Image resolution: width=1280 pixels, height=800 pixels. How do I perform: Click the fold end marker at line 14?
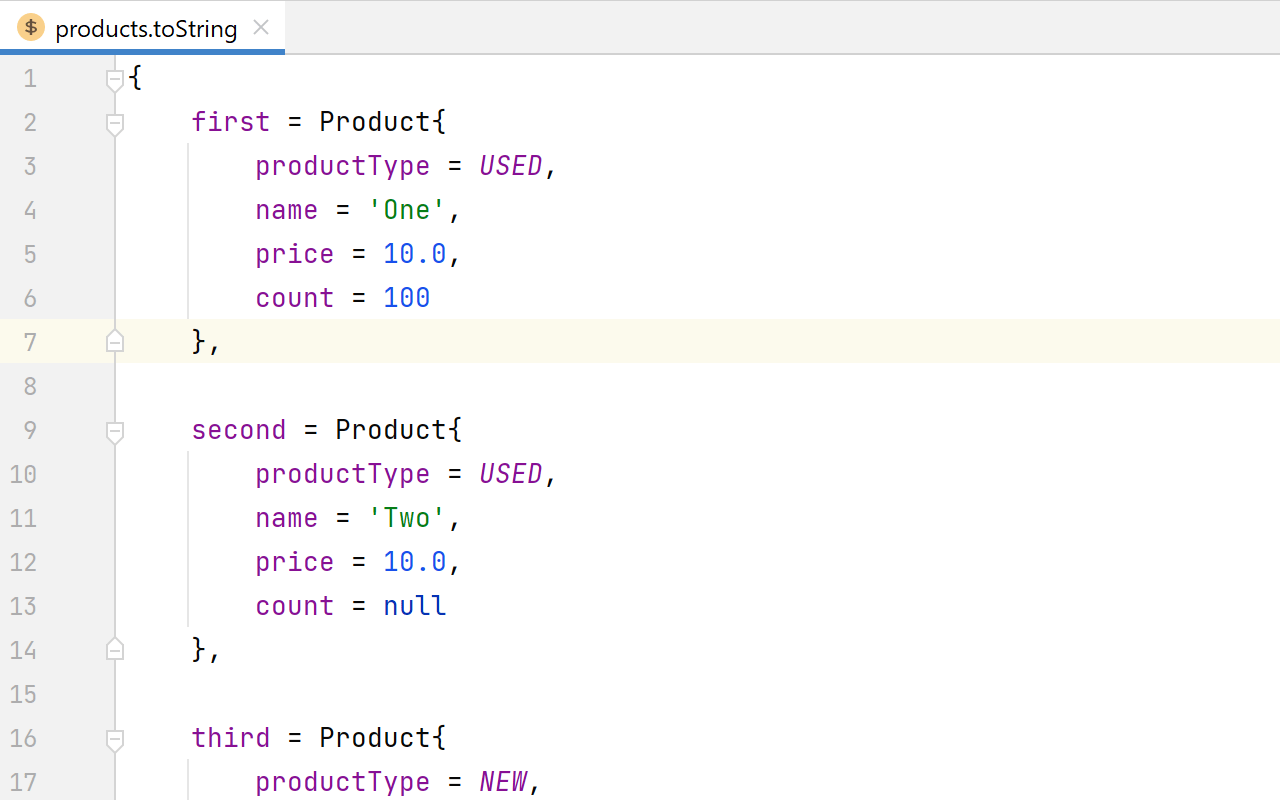click(x=114, y=649)
